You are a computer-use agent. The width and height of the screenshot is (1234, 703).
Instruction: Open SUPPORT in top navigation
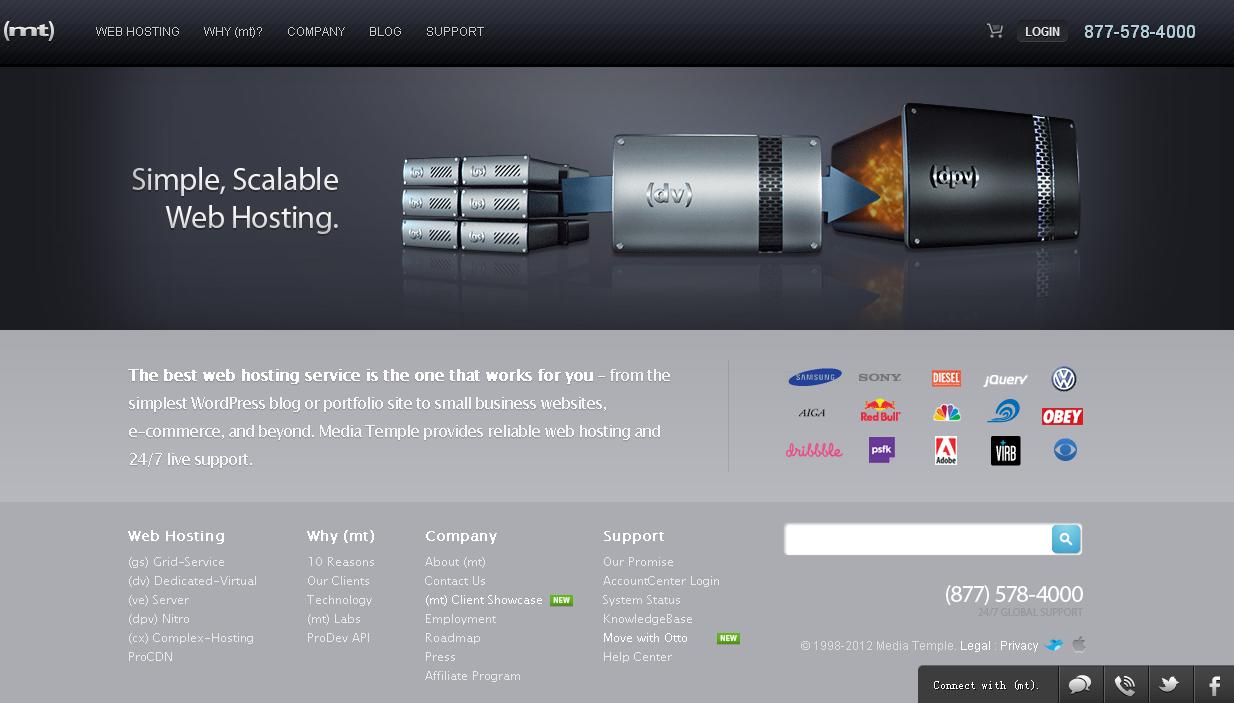click(455, 32)
